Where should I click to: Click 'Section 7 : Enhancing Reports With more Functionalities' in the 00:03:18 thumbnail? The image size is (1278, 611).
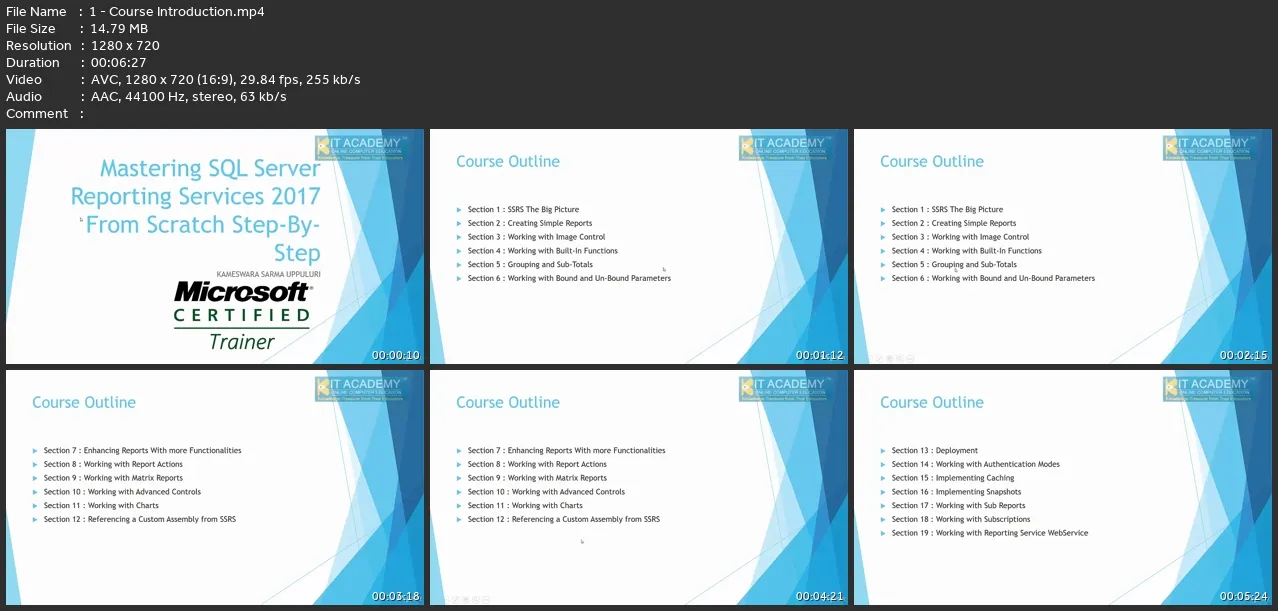tap(142, 451)
